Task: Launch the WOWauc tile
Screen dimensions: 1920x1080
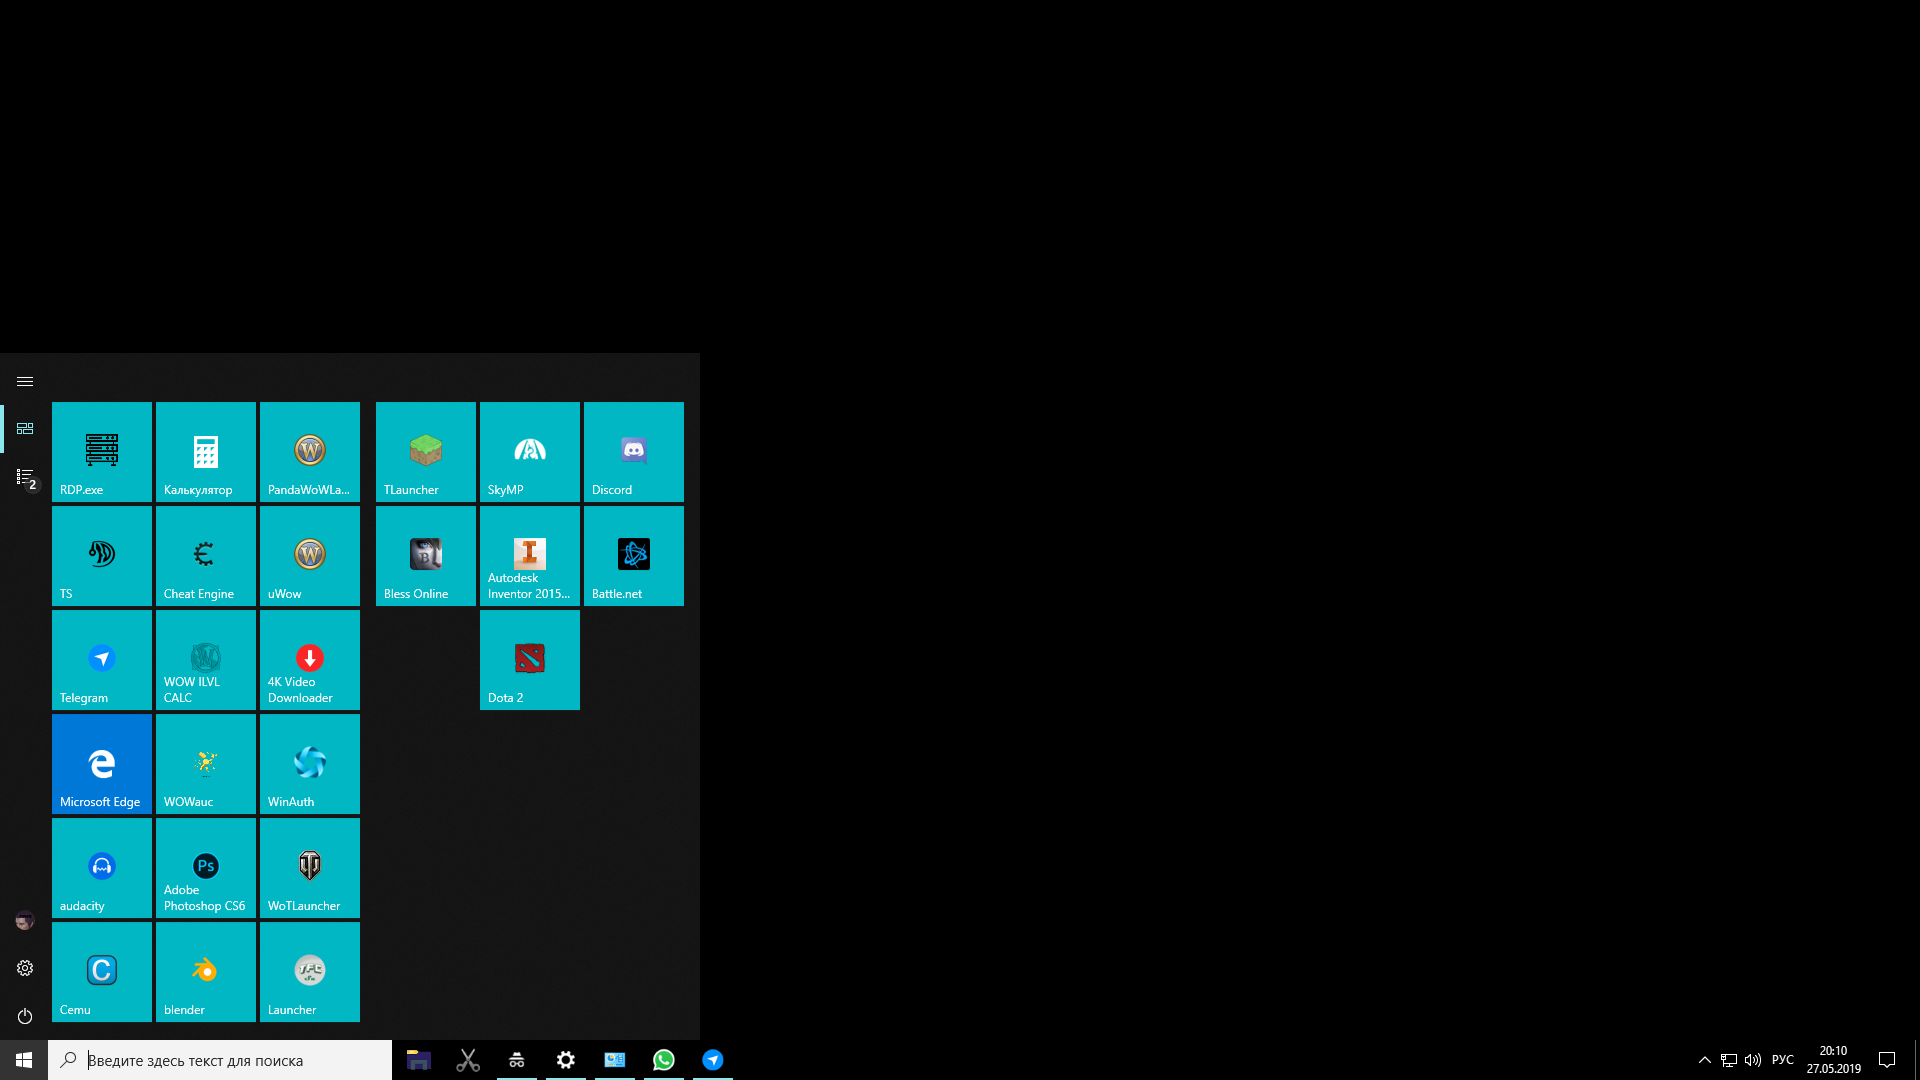Action: coord(206,764)
